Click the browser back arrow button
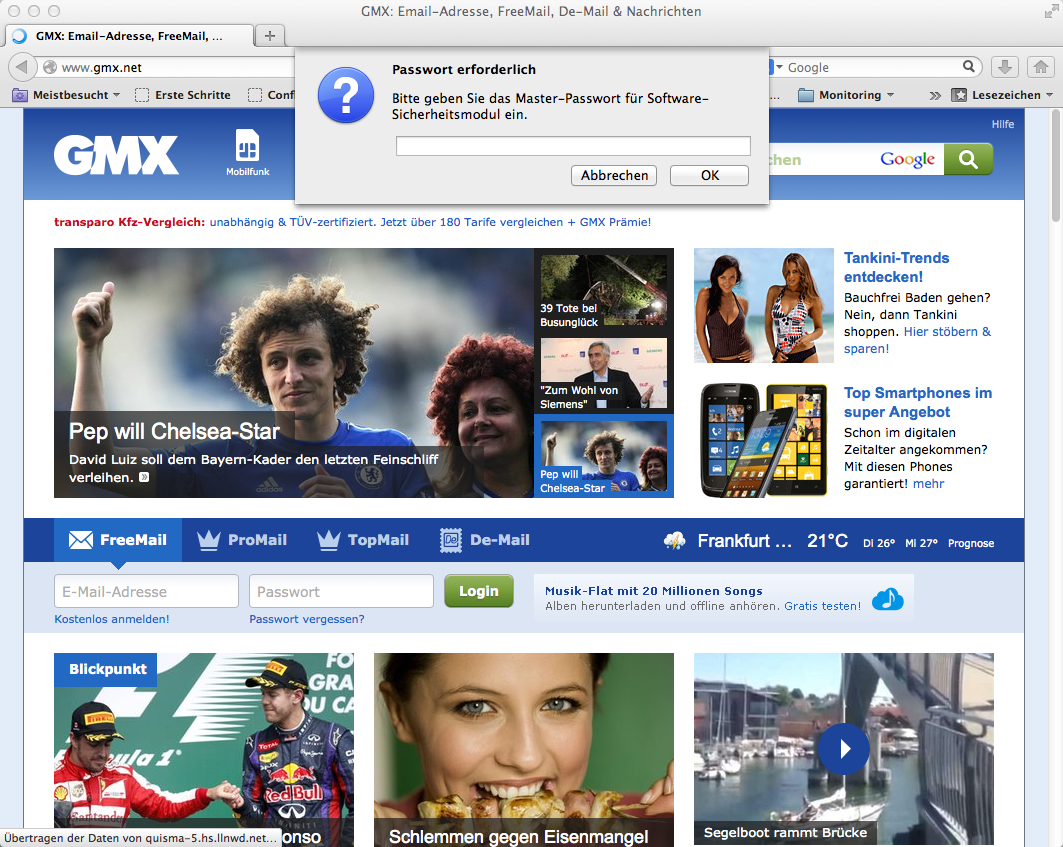The width and height of the screenshot is (1063, 847). coord(22,67)
